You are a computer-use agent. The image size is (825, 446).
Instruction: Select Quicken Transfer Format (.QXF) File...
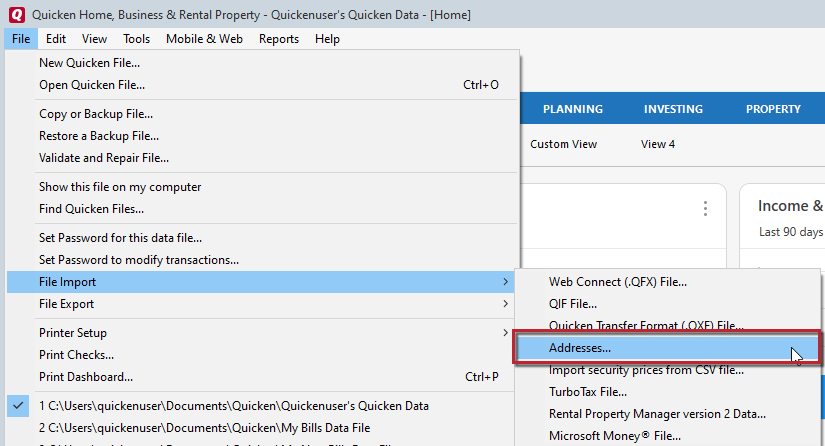pyautogui.click(x=668, y=325)
